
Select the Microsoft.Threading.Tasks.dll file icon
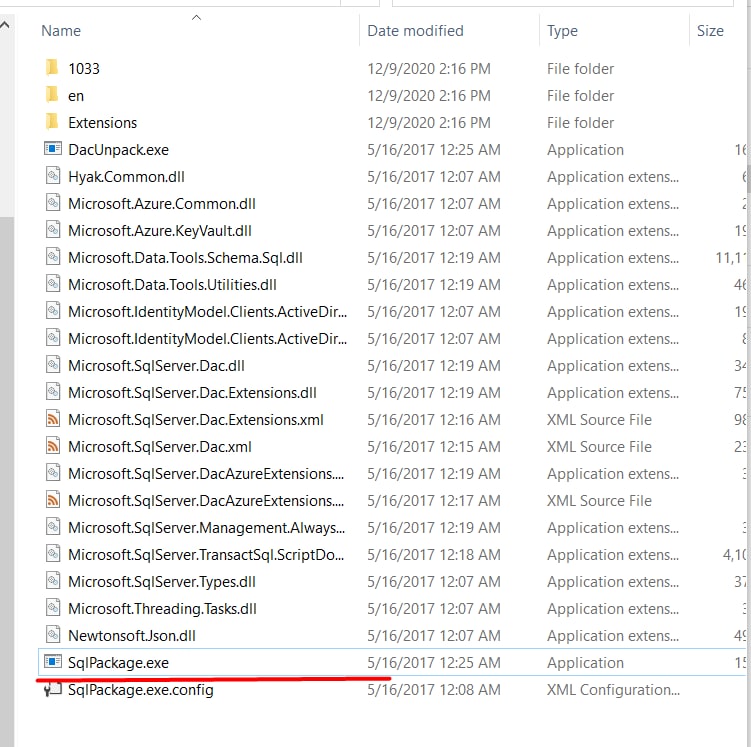click(53, 608)
